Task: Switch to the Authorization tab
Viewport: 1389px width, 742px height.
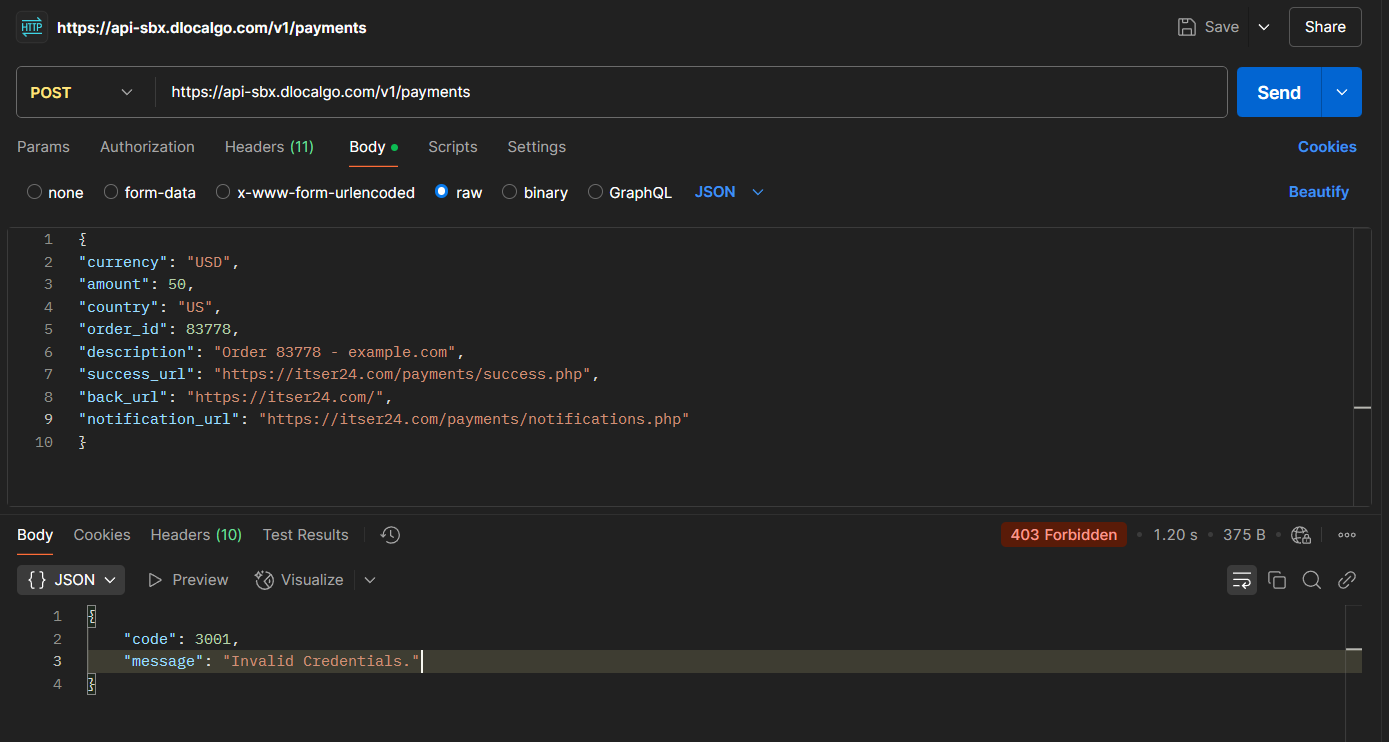Action: [x=147, y=147]
